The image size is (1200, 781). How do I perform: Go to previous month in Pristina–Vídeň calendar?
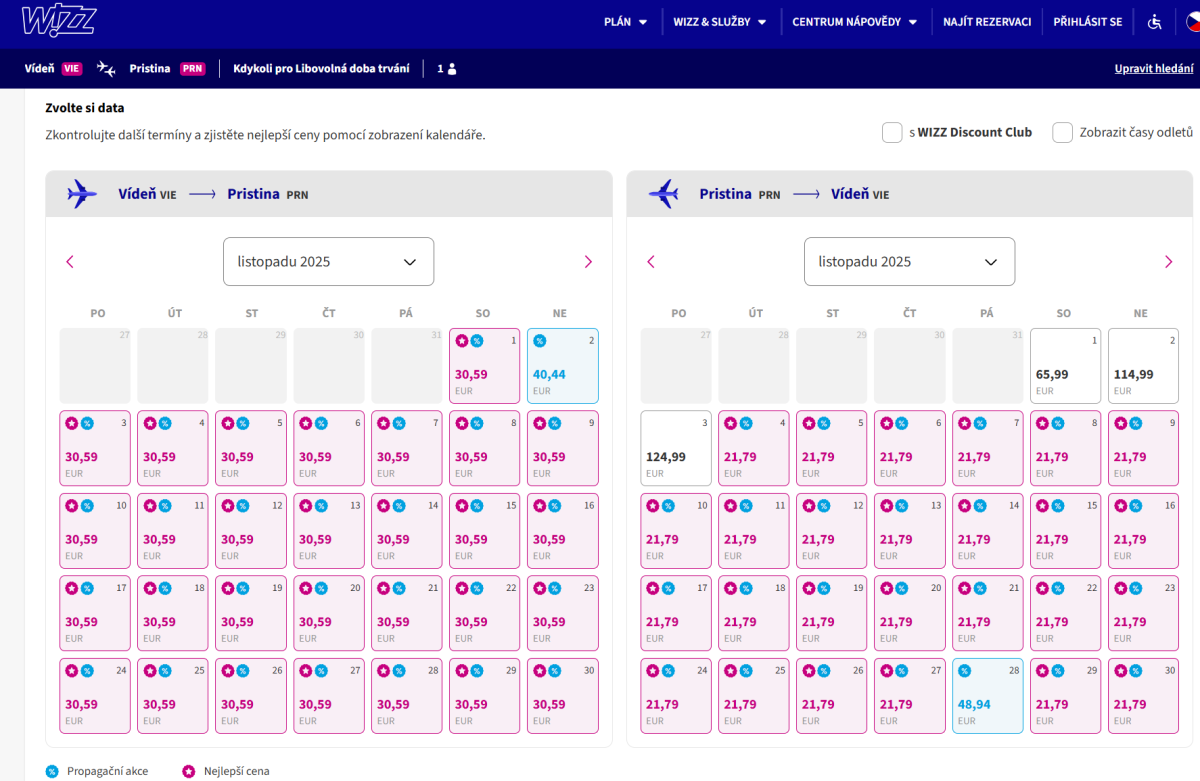pyautogui.click(x=651, y=262)
